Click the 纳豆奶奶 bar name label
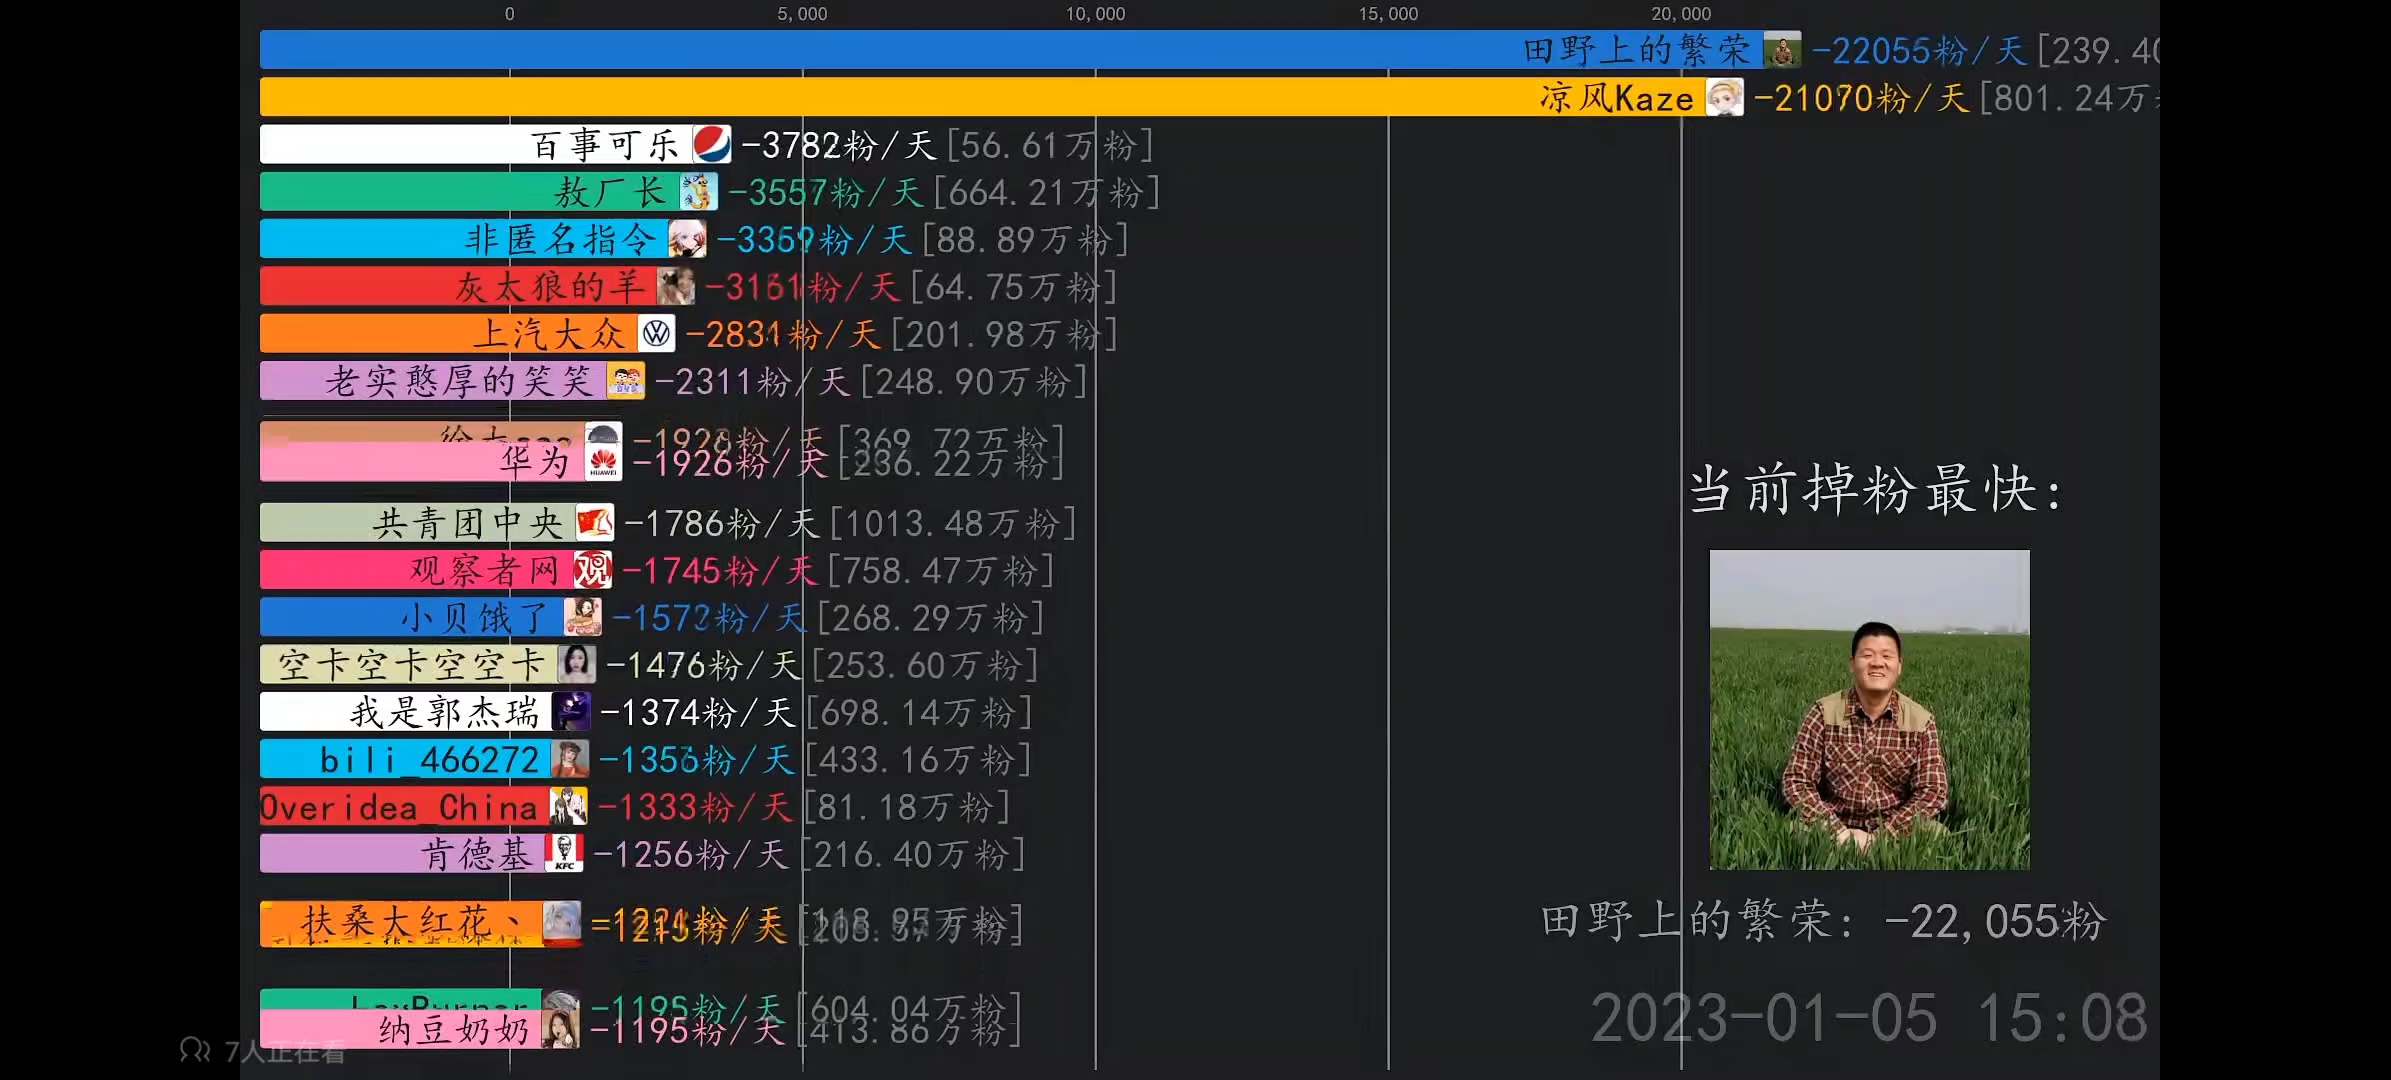 pyautogui.click(x=454, y=1030)
